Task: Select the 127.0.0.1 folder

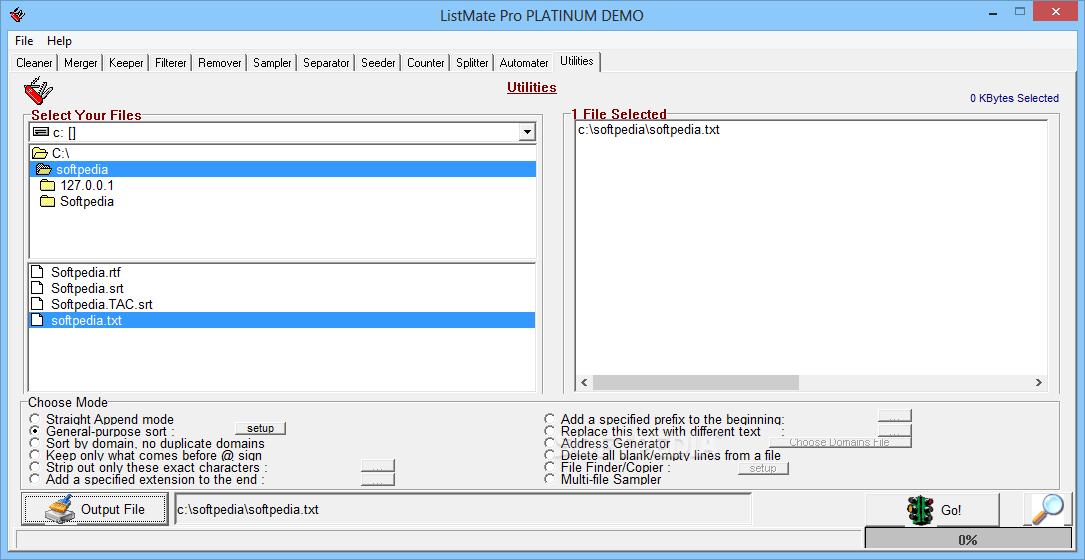Action: 282,186
